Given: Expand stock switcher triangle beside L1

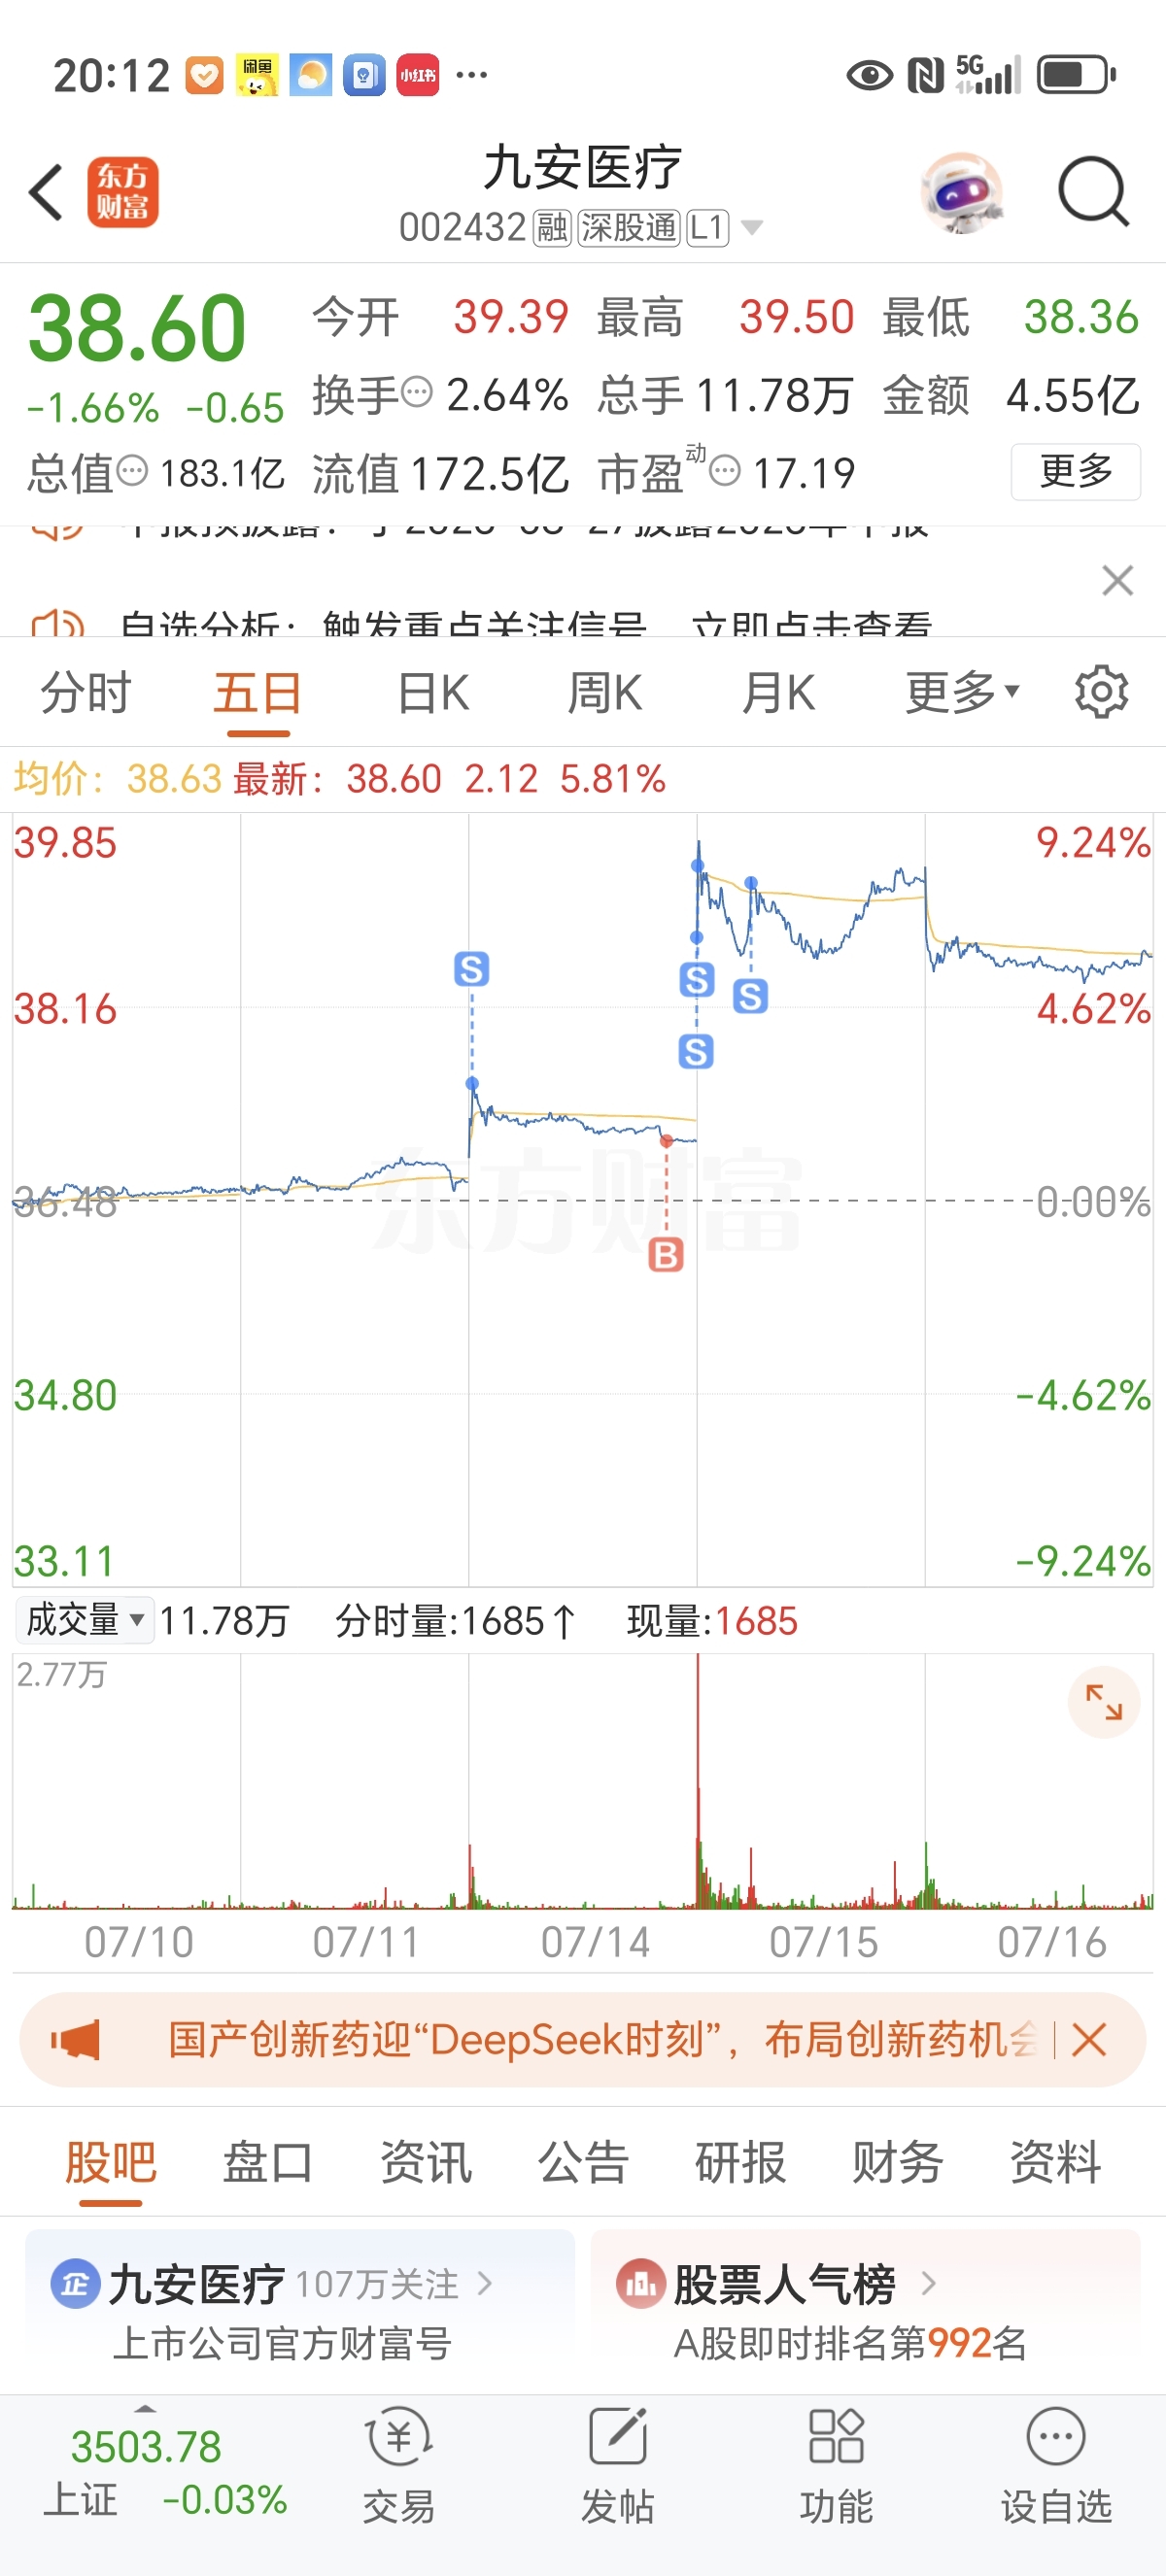Looking at the screenshot, I should [752, 228].
